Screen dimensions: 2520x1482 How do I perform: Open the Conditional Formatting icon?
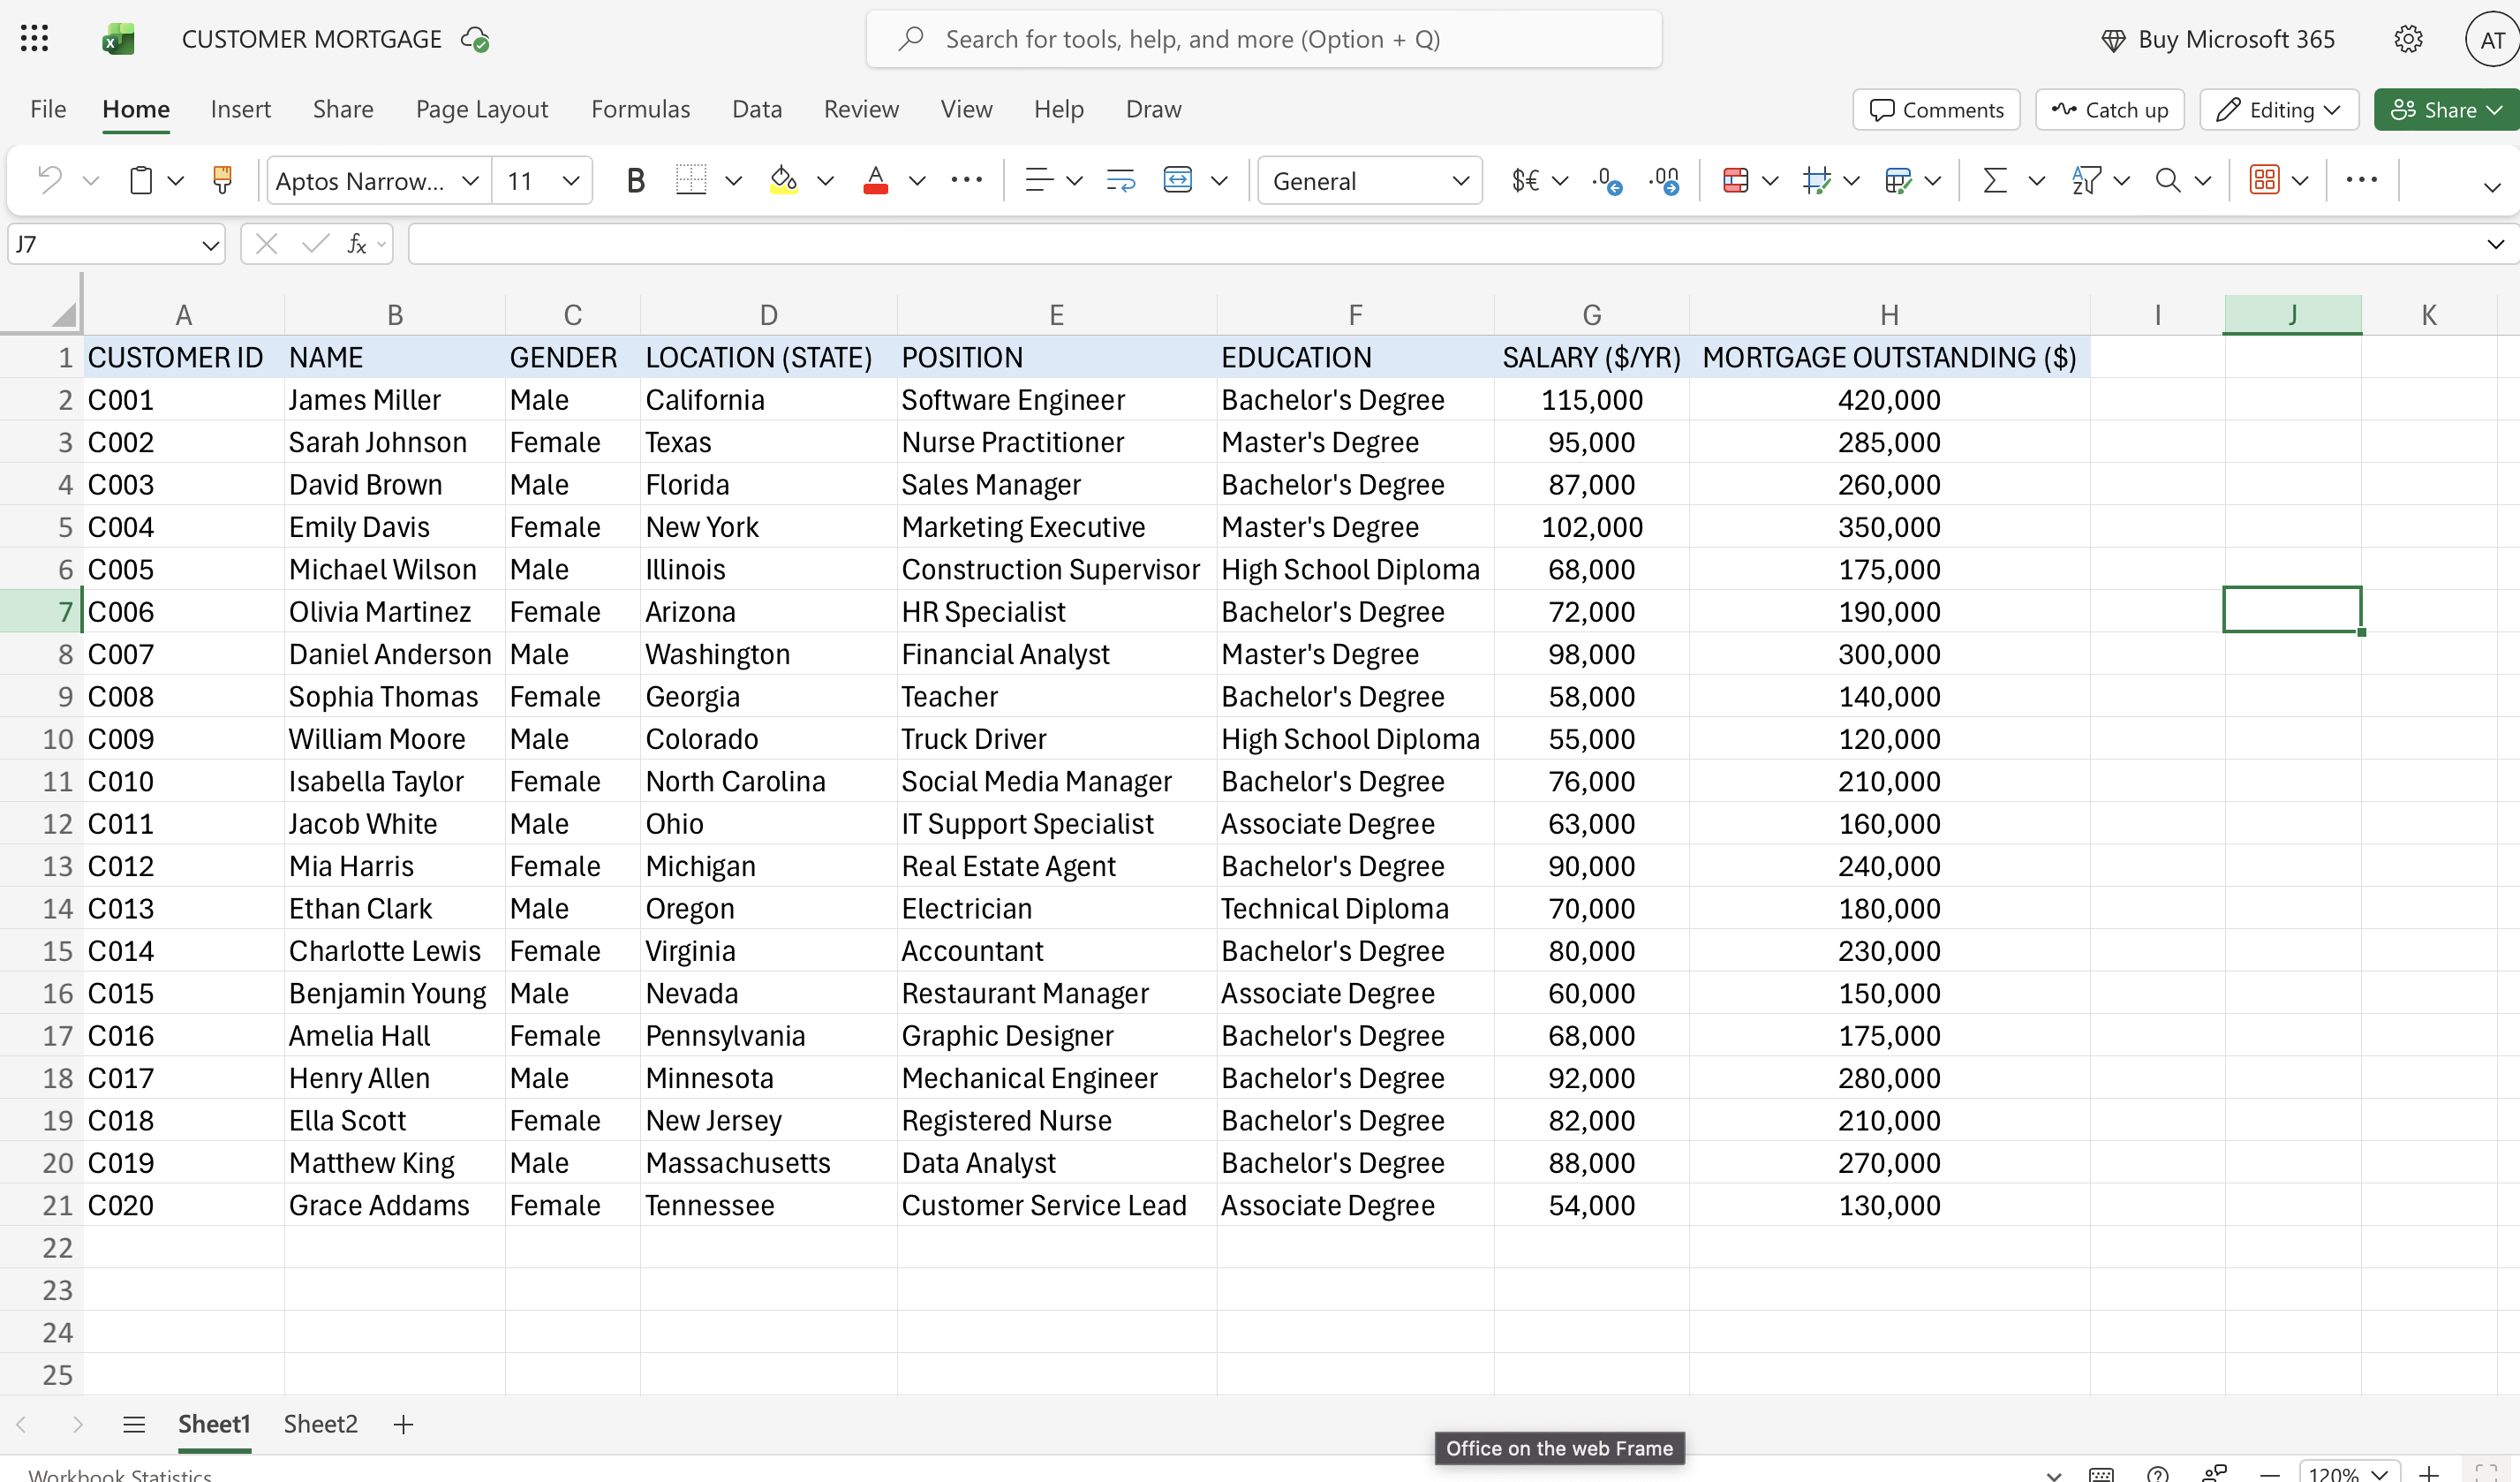click(x=1736, y=180)
